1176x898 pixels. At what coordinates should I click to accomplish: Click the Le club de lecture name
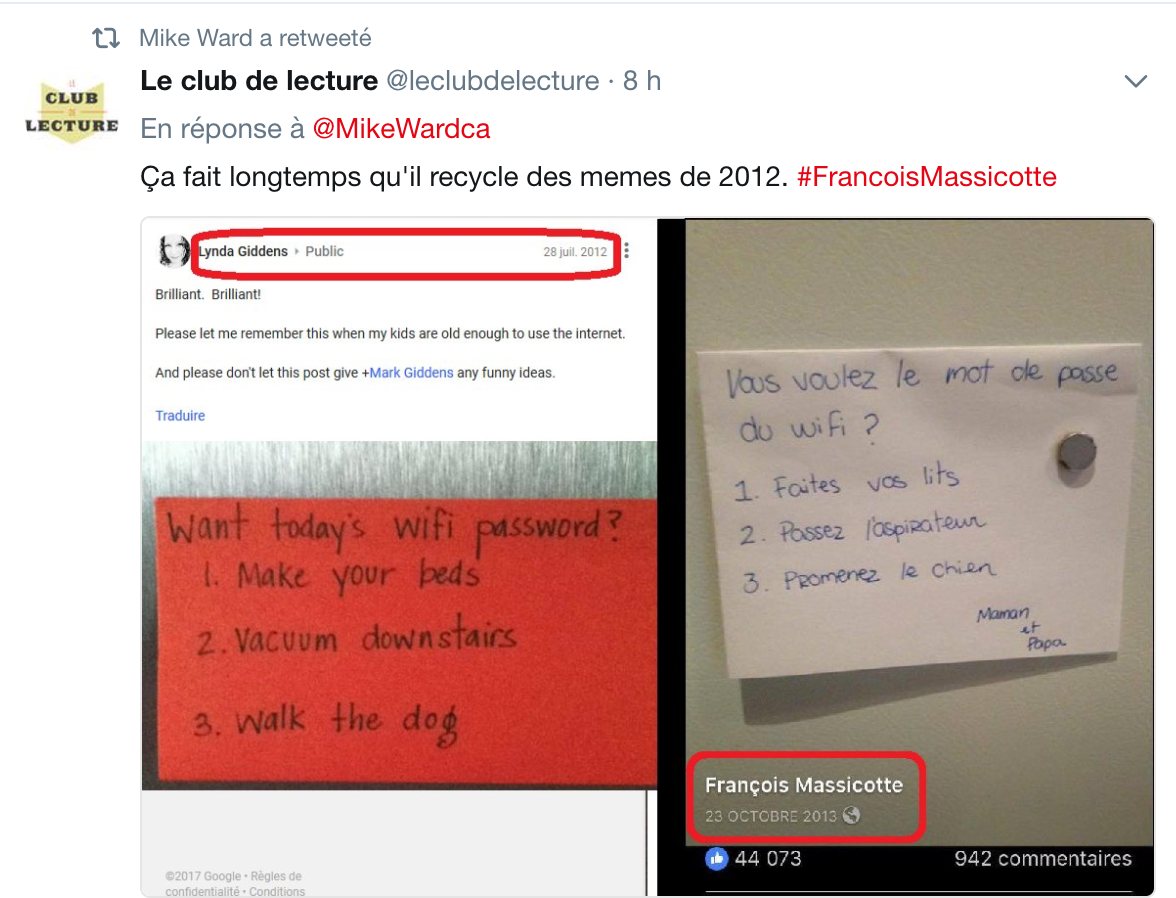click(x=259, y=80)
